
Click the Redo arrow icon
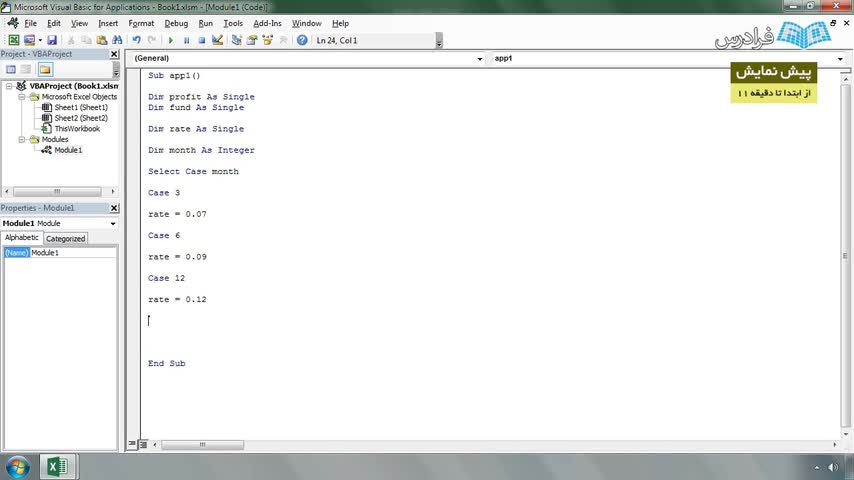pos(152,40)
